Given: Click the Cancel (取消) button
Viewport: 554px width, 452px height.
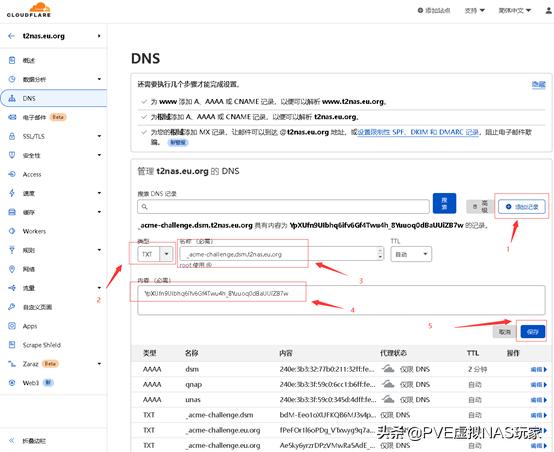Looking at the screenshot, I should tap(505, 332).
